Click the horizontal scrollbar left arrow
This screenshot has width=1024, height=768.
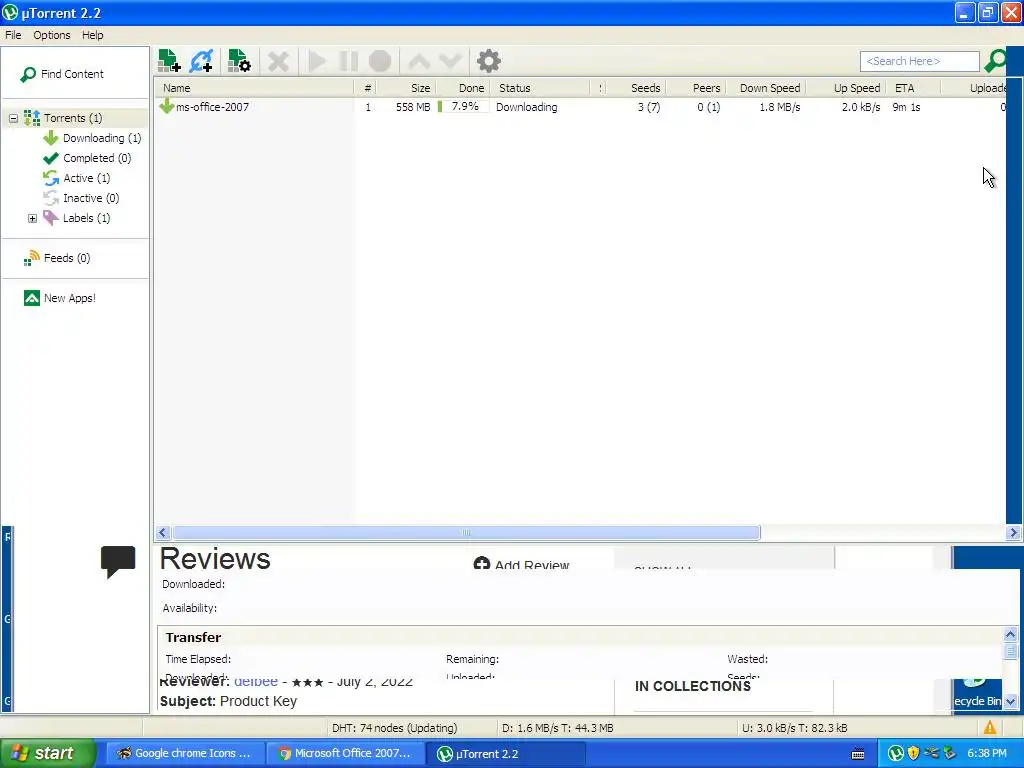tap(163, 533)
